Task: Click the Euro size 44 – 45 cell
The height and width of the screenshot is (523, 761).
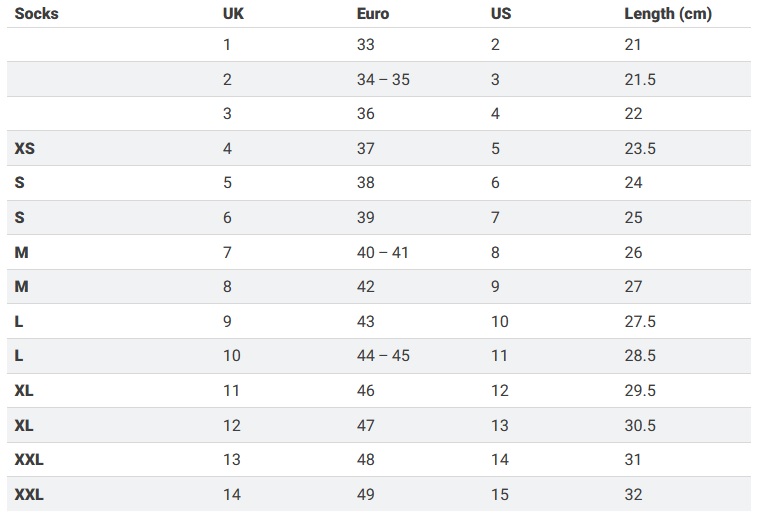Action: point(383,356)
